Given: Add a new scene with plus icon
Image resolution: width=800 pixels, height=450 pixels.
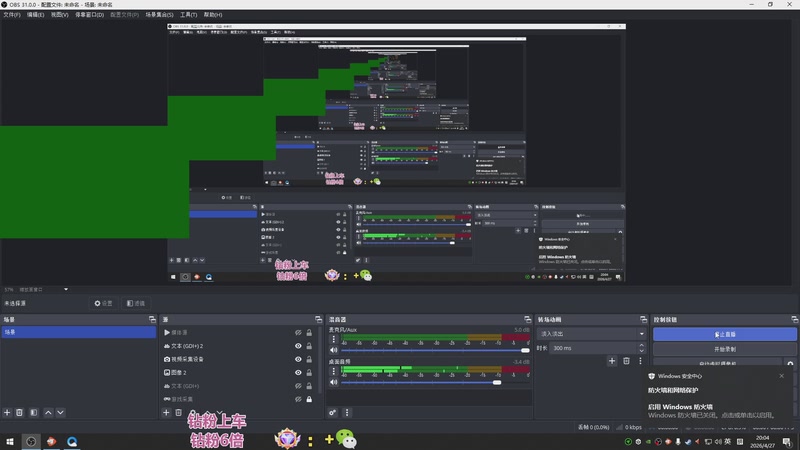Looking at the screenshot, I should 7,412.
